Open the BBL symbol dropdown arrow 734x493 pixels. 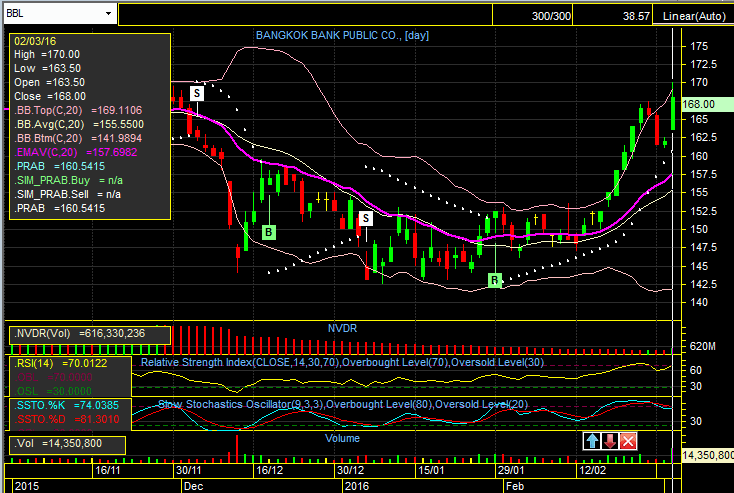coord(108,14)
